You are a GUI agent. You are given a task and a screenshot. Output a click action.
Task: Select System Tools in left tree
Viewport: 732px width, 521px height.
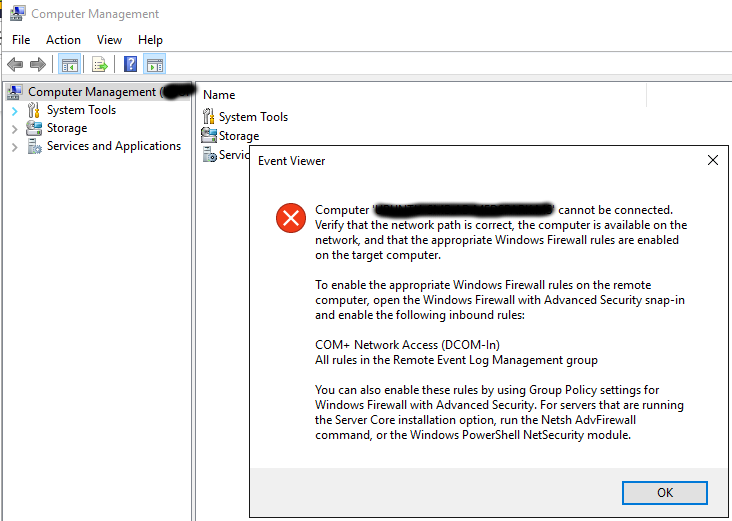(x=81, y=110)
